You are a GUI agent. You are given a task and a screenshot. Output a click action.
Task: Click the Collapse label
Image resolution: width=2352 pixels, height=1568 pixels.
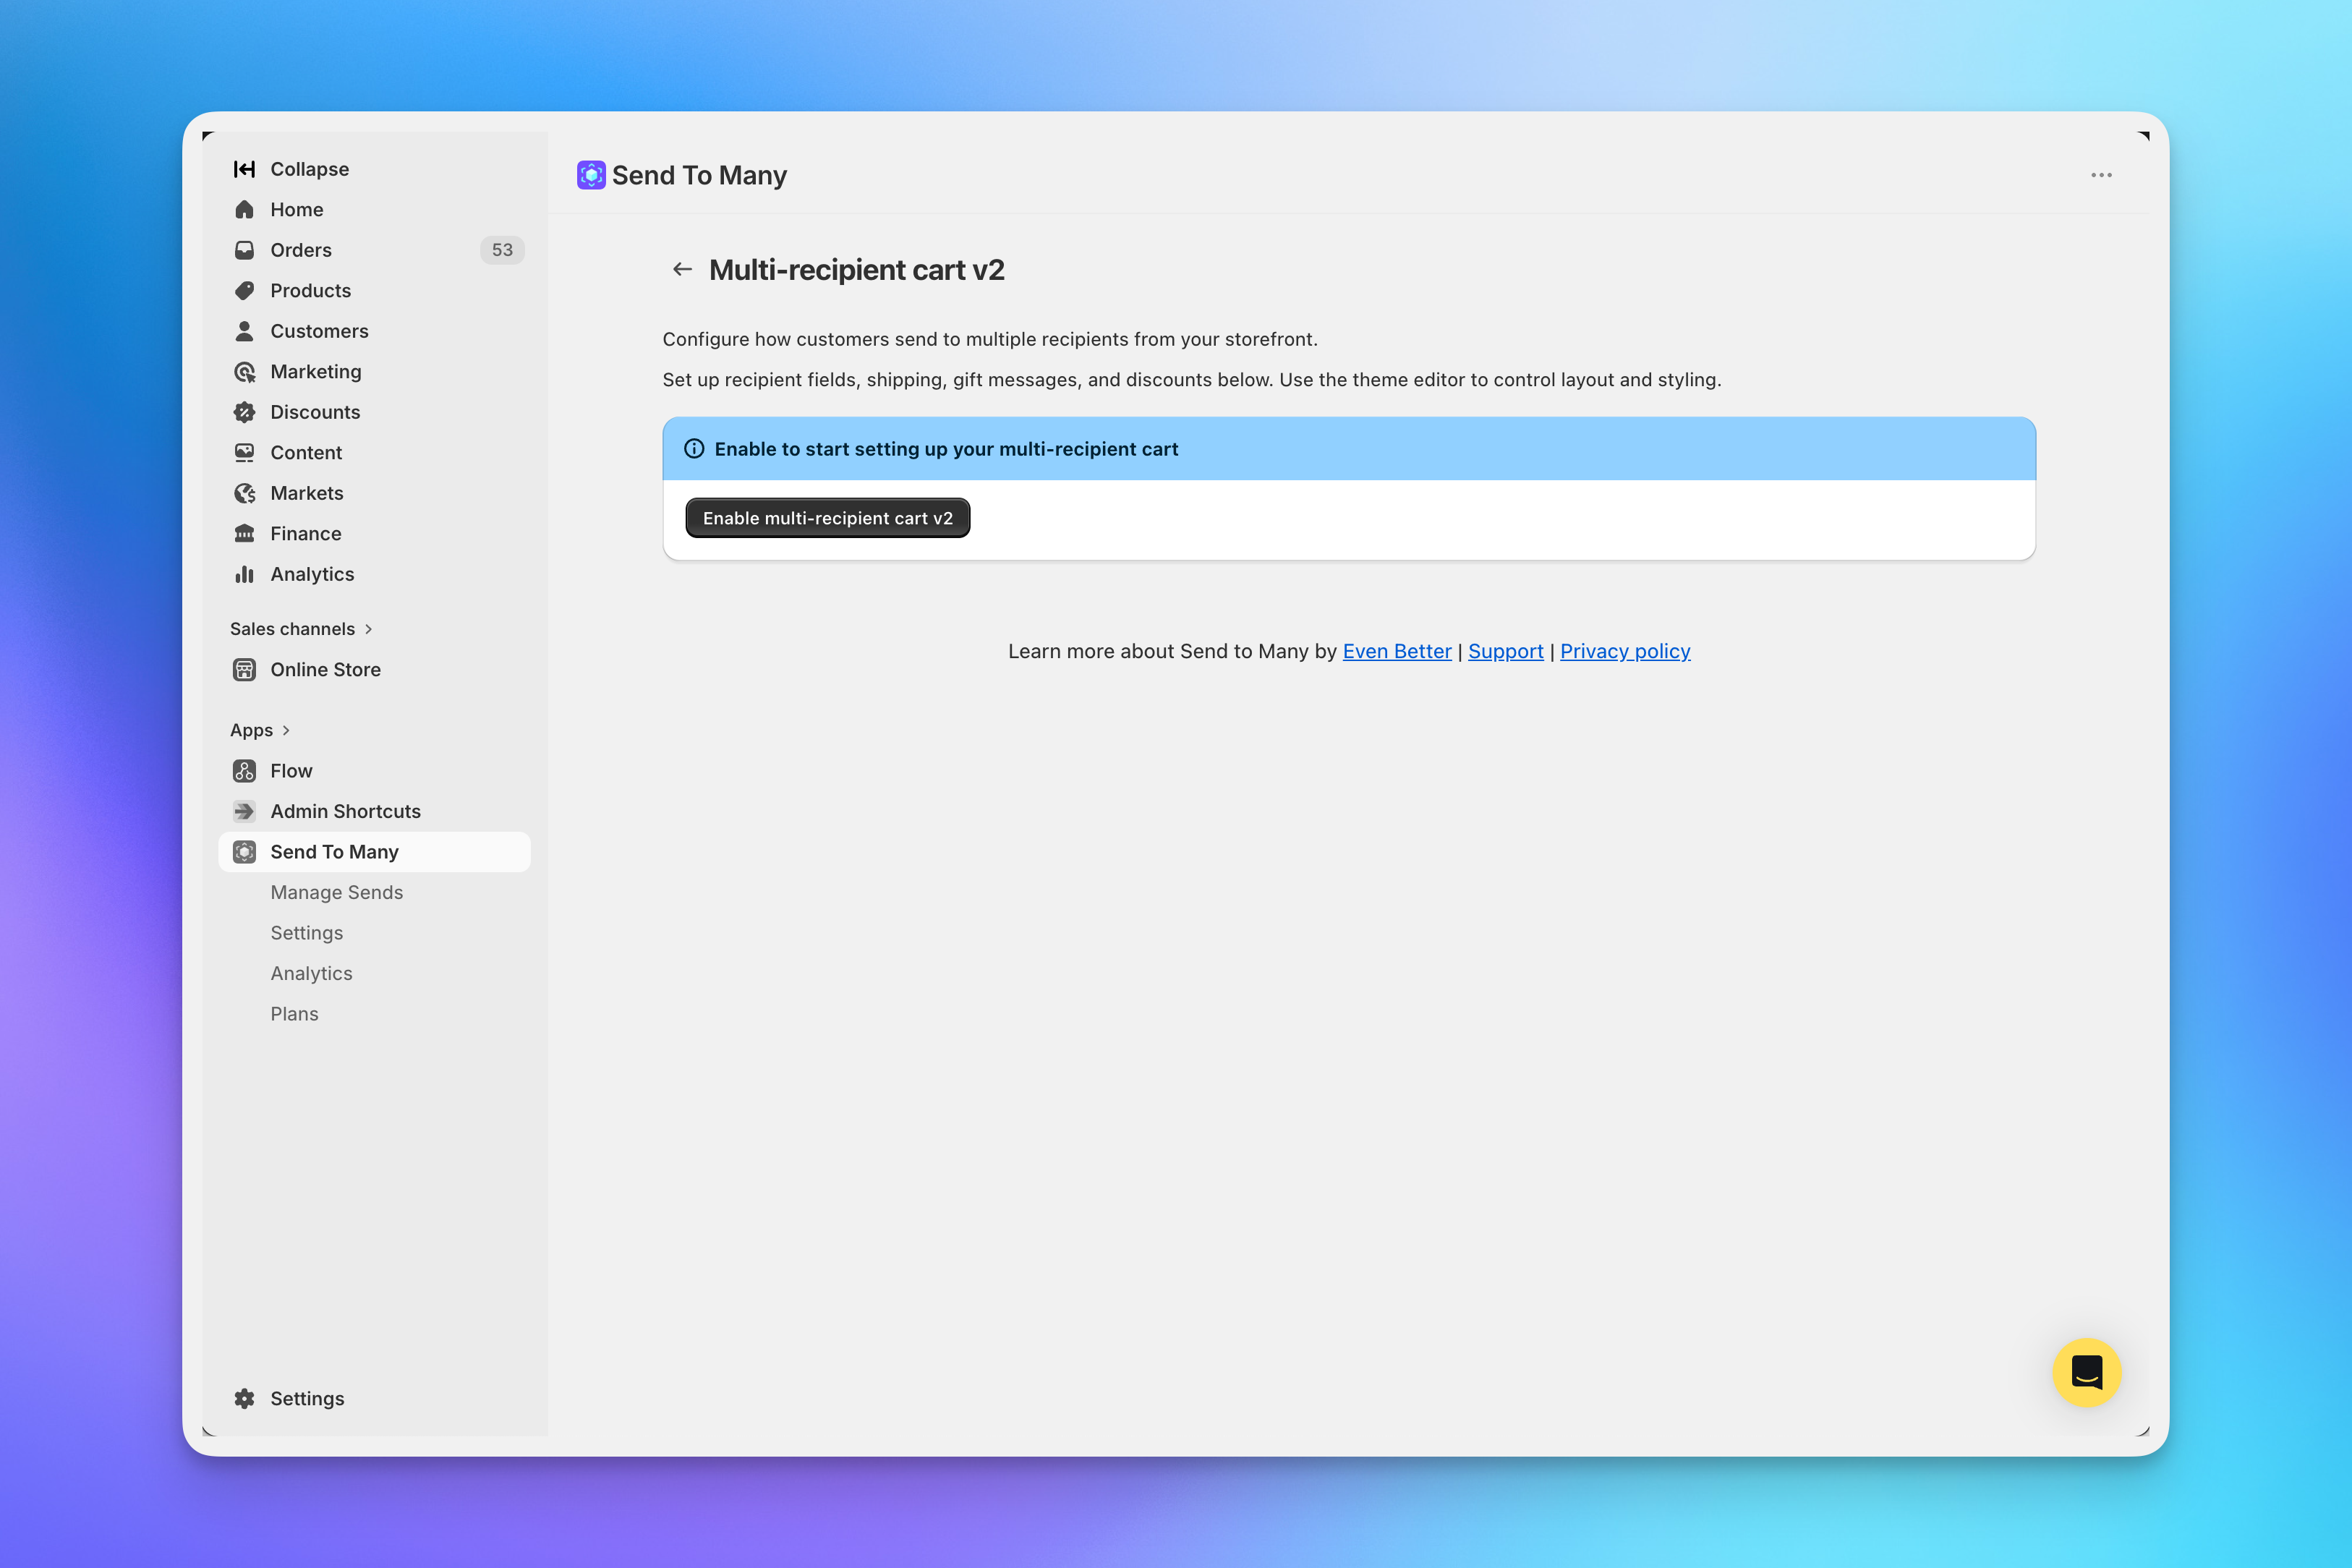pyautogui.click(x=309, y=169)
